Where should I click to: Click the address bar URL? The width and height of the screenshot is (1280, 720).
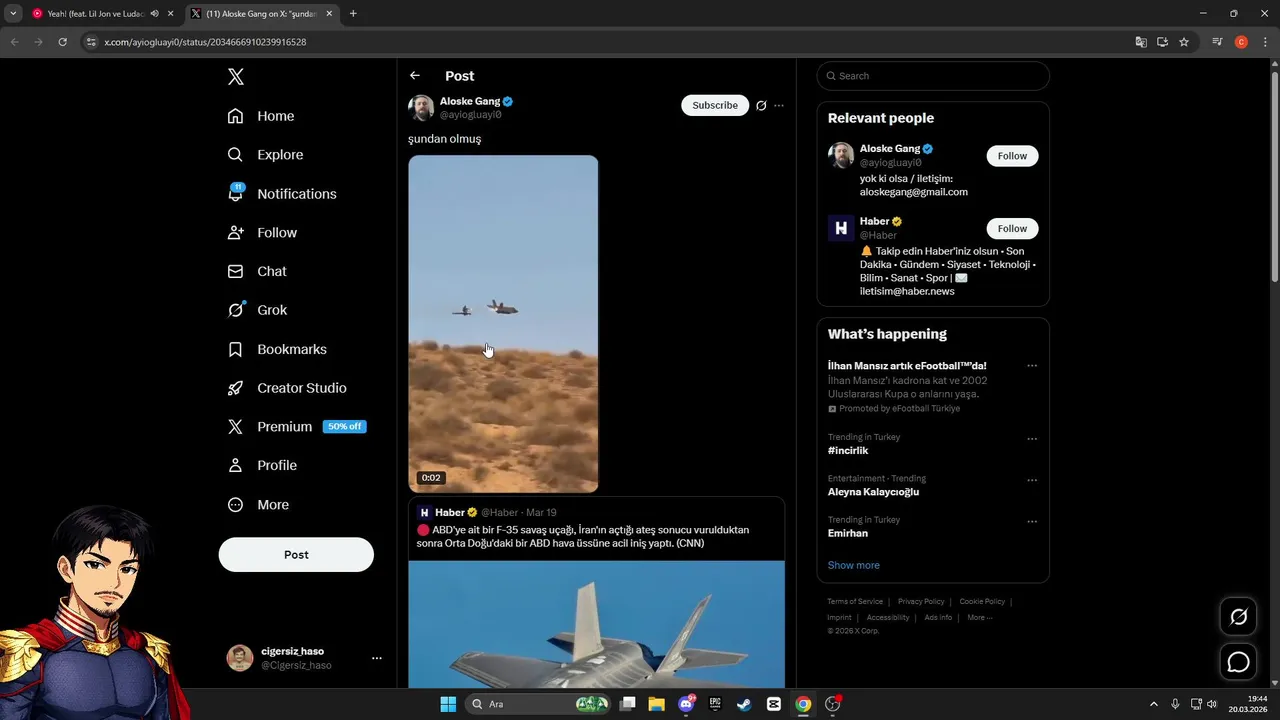click(206, 42)
